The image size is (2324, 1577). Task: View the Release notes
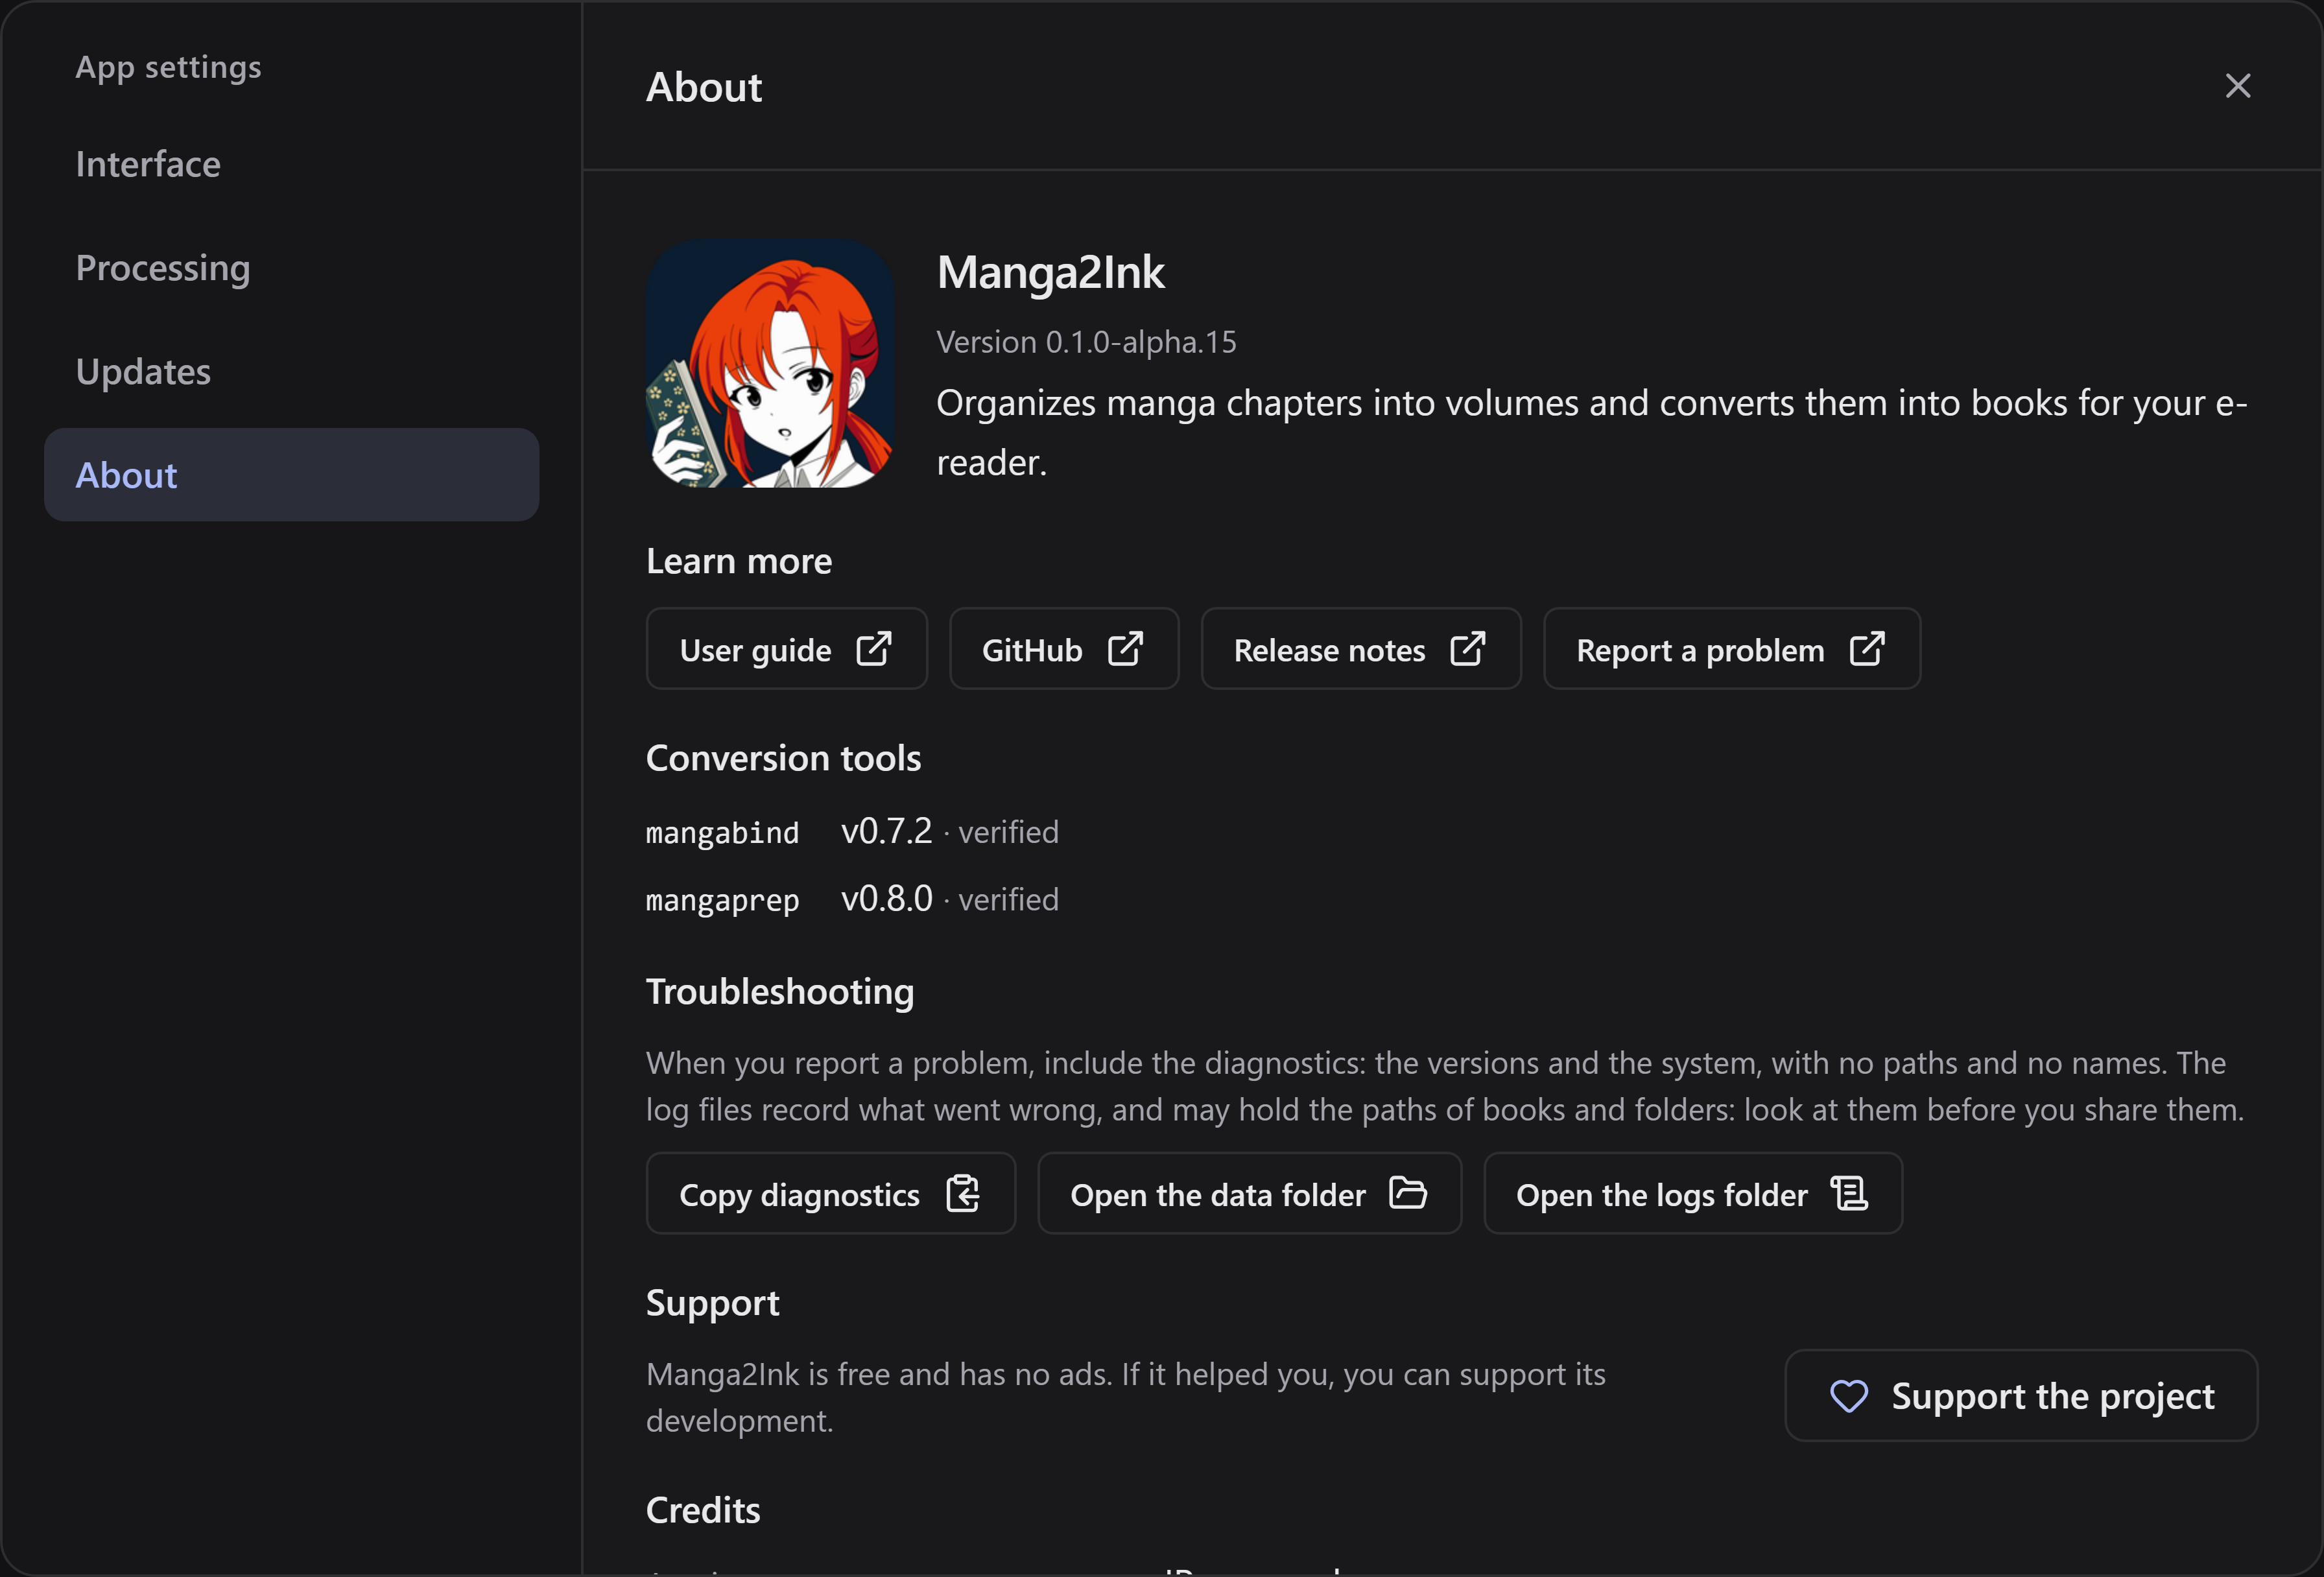[x=1361, y=649]
